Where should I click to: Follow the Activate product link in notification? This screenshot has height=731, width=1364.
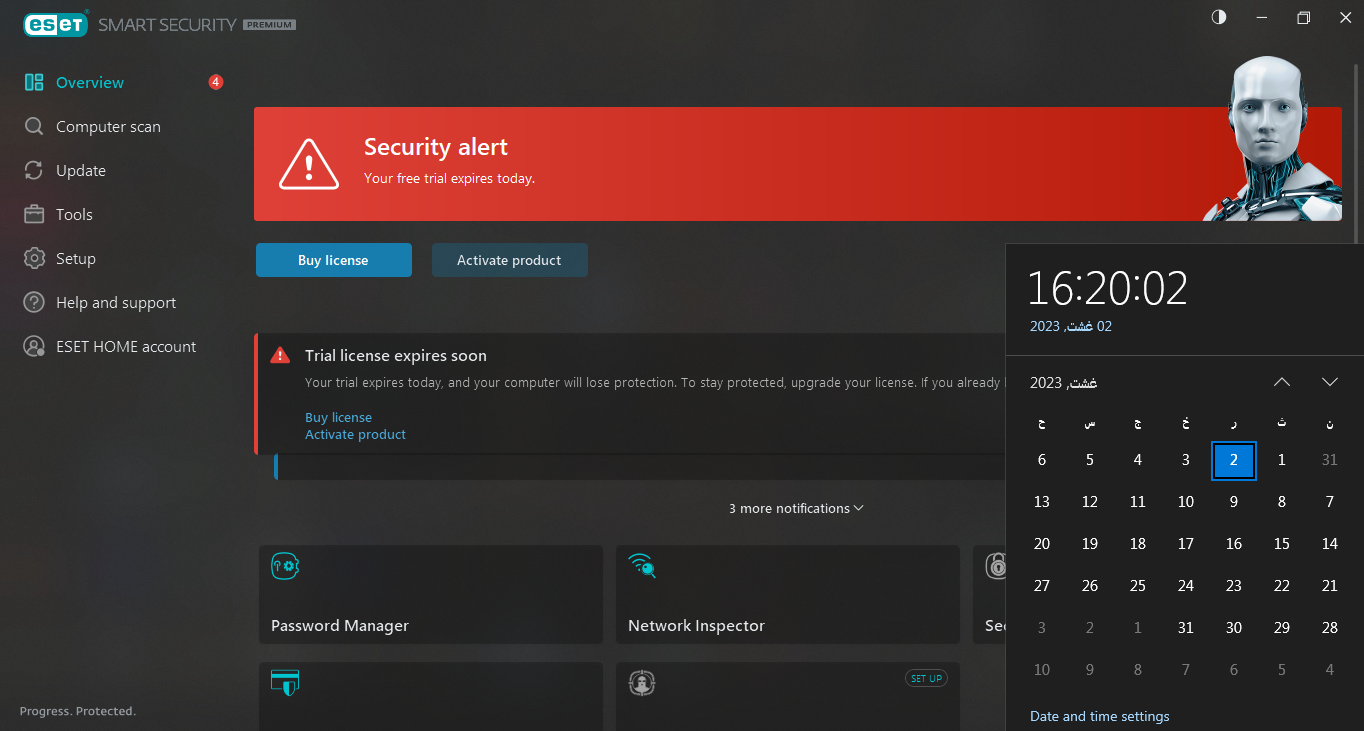355,435
